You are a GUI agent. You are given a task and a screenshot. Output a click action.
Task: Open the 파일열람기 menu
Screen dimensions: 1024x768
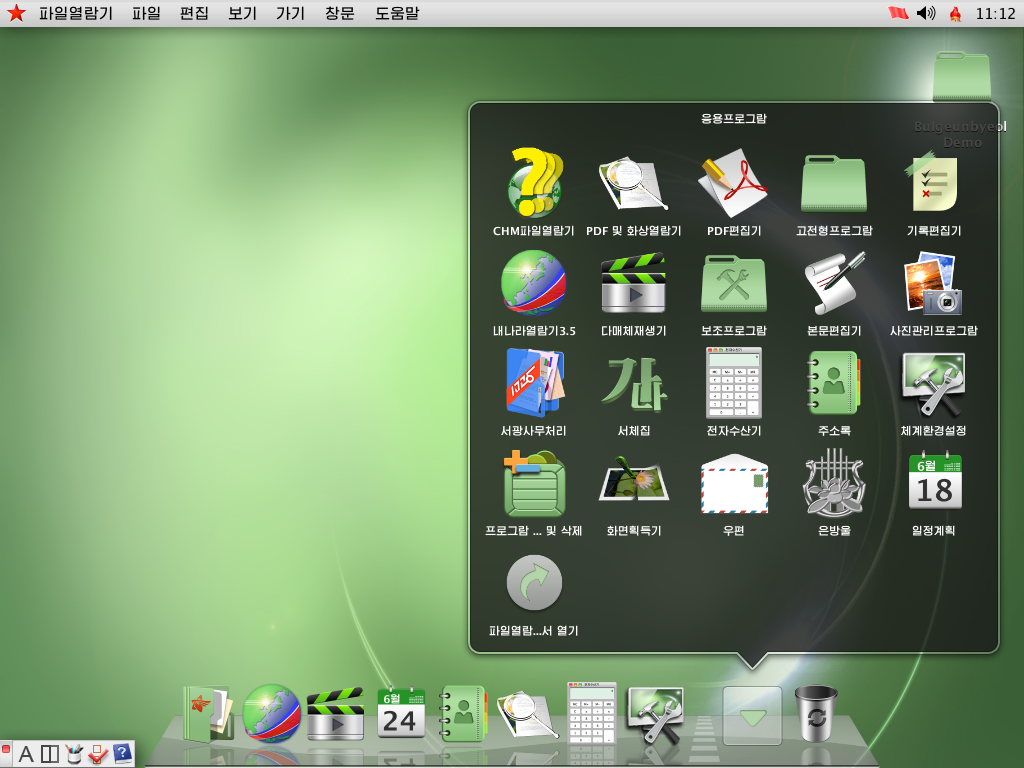[x=76, y=13]
